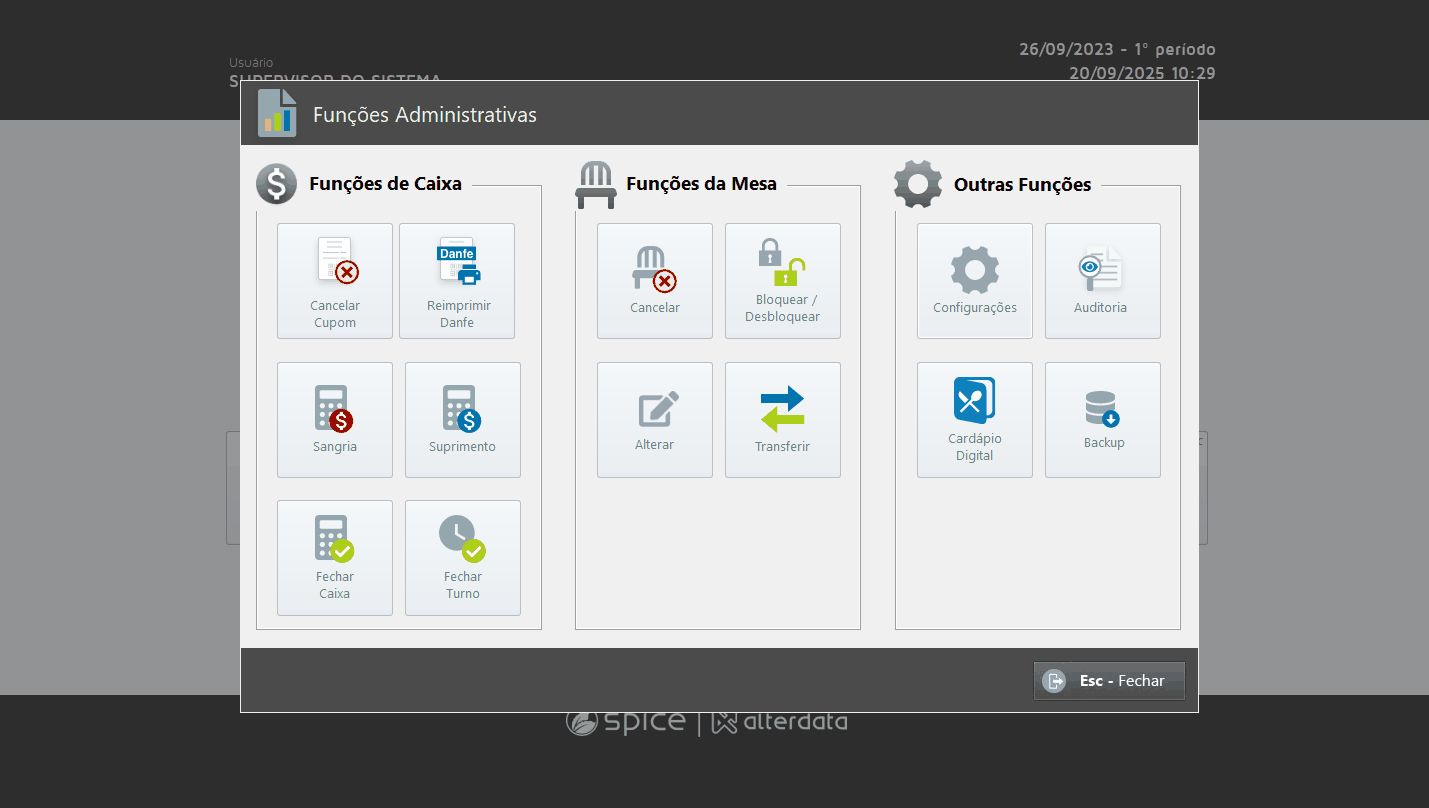This screenshot has width=1429, height=808.
Task: Click the 20/09/2025 10:29 date and time
Action: tap(1142, 73)
